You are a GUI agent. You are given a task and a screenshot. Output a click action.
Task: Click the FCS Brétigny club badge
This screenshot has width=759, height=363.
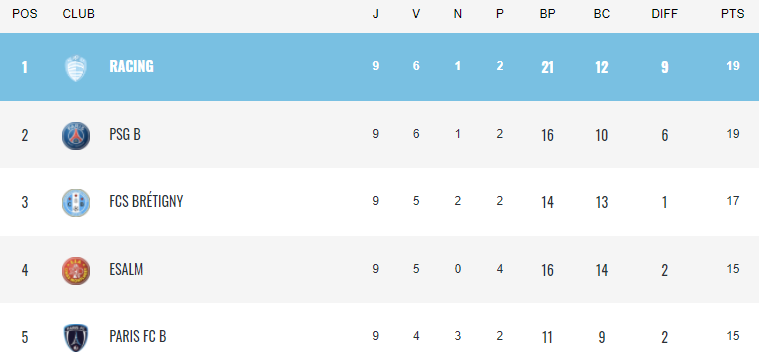[x=76, y=203]
